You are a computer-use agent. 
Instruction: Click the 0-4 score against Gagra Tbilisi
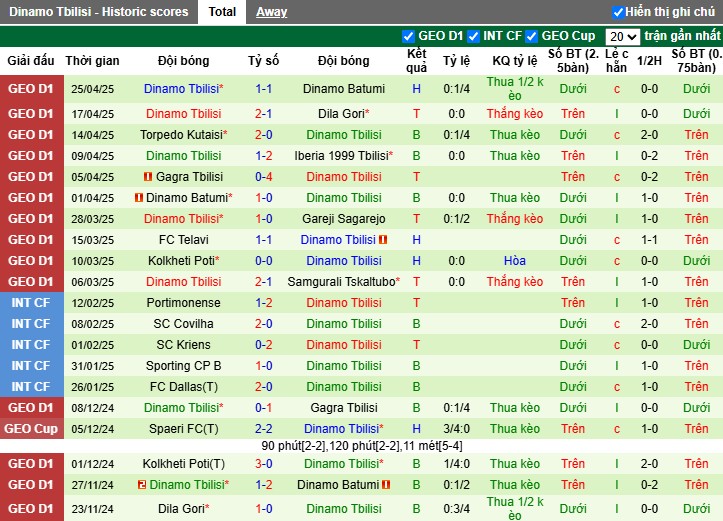click(x=264, y=177)
